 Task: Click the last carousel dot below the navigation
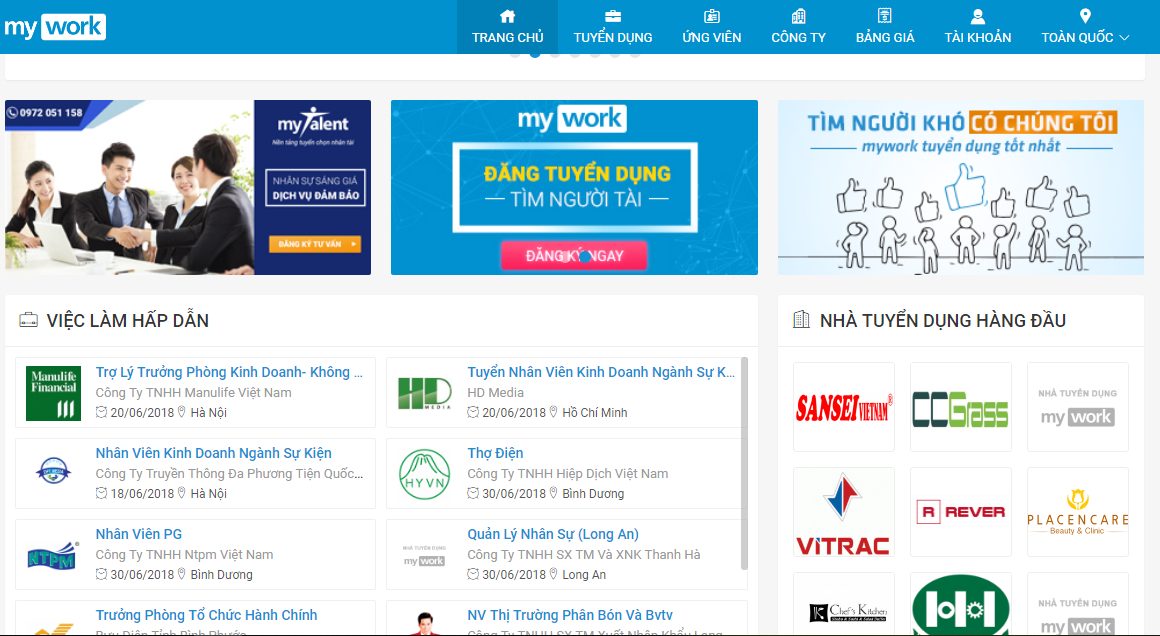pos(634,54)
